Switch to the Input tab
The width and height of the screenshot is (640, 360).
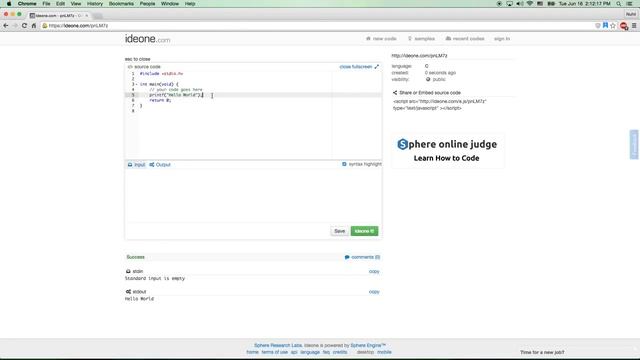click(x=136, y=164)
